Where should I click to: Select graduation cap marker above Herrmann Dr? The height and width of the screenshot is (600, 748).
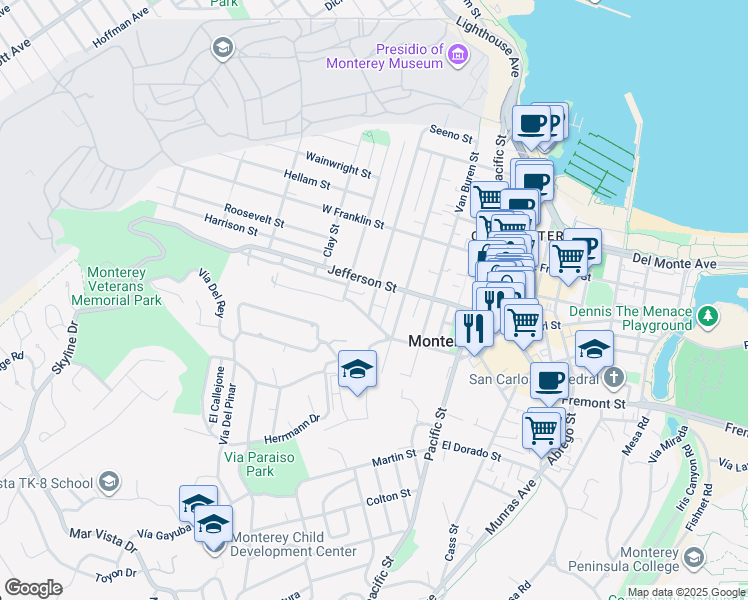point(357,372)
